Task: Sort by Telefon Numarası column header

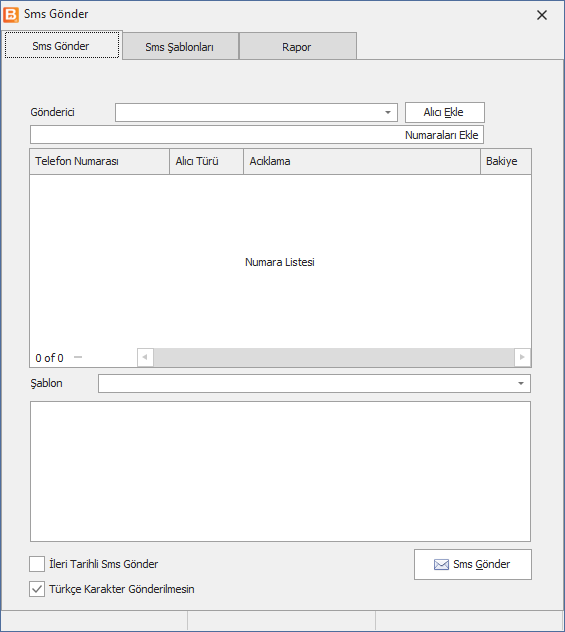Action: tap(100, 161)
